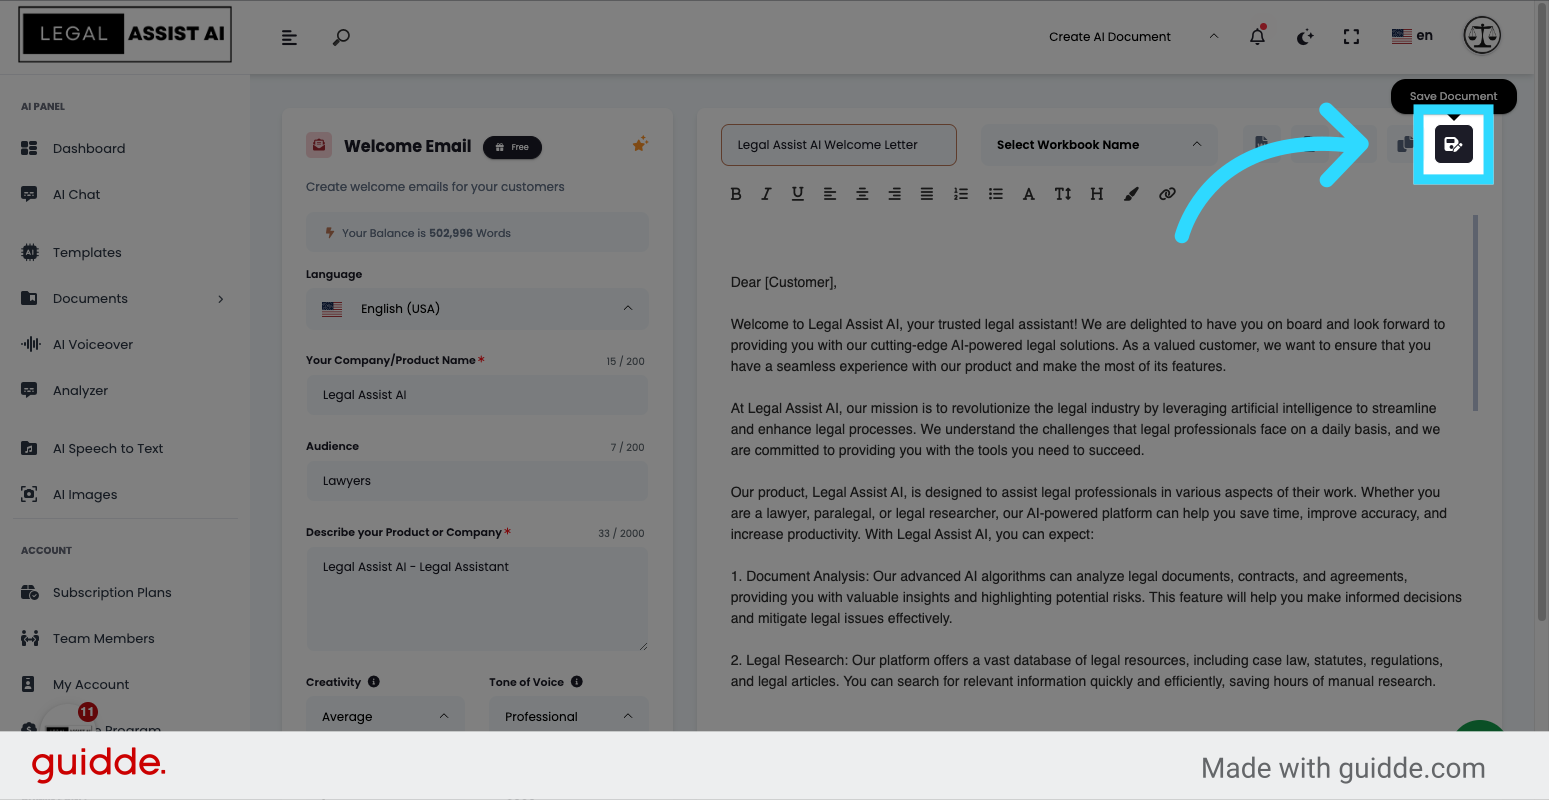Click Company/Product Name field

pos(477,395)
